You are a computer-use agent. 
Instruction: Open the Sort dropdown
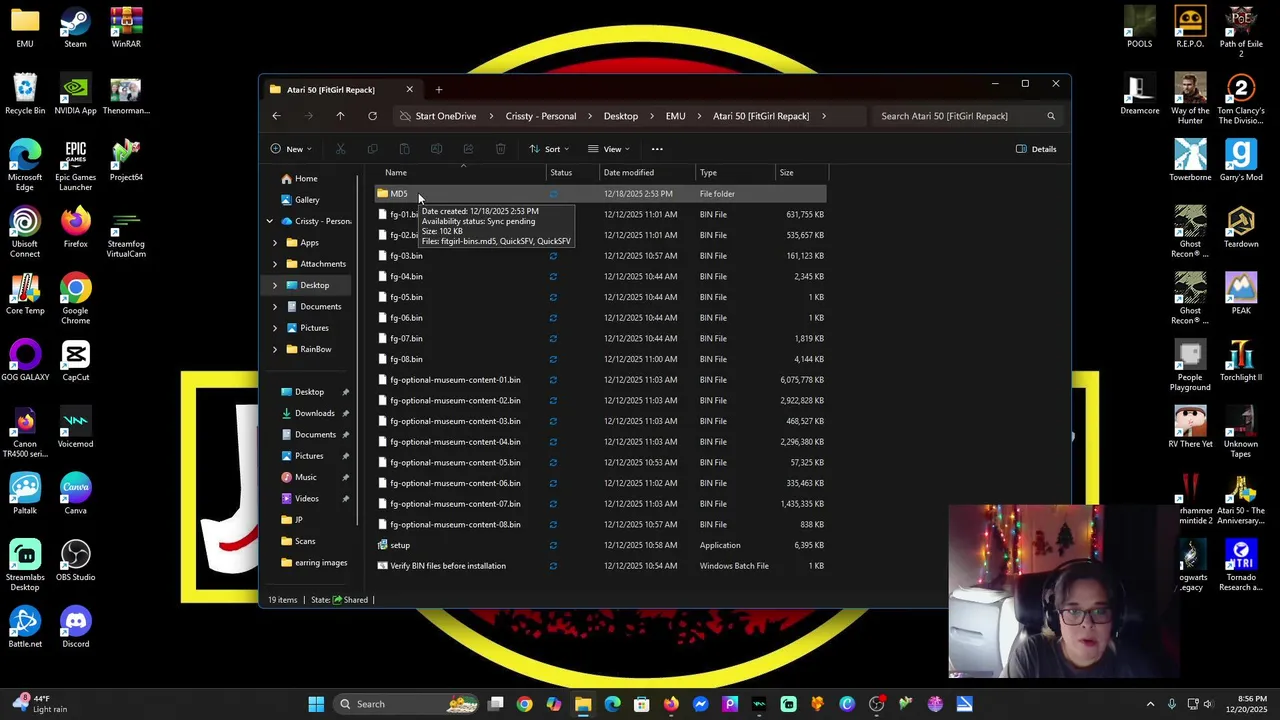[549, 149]
